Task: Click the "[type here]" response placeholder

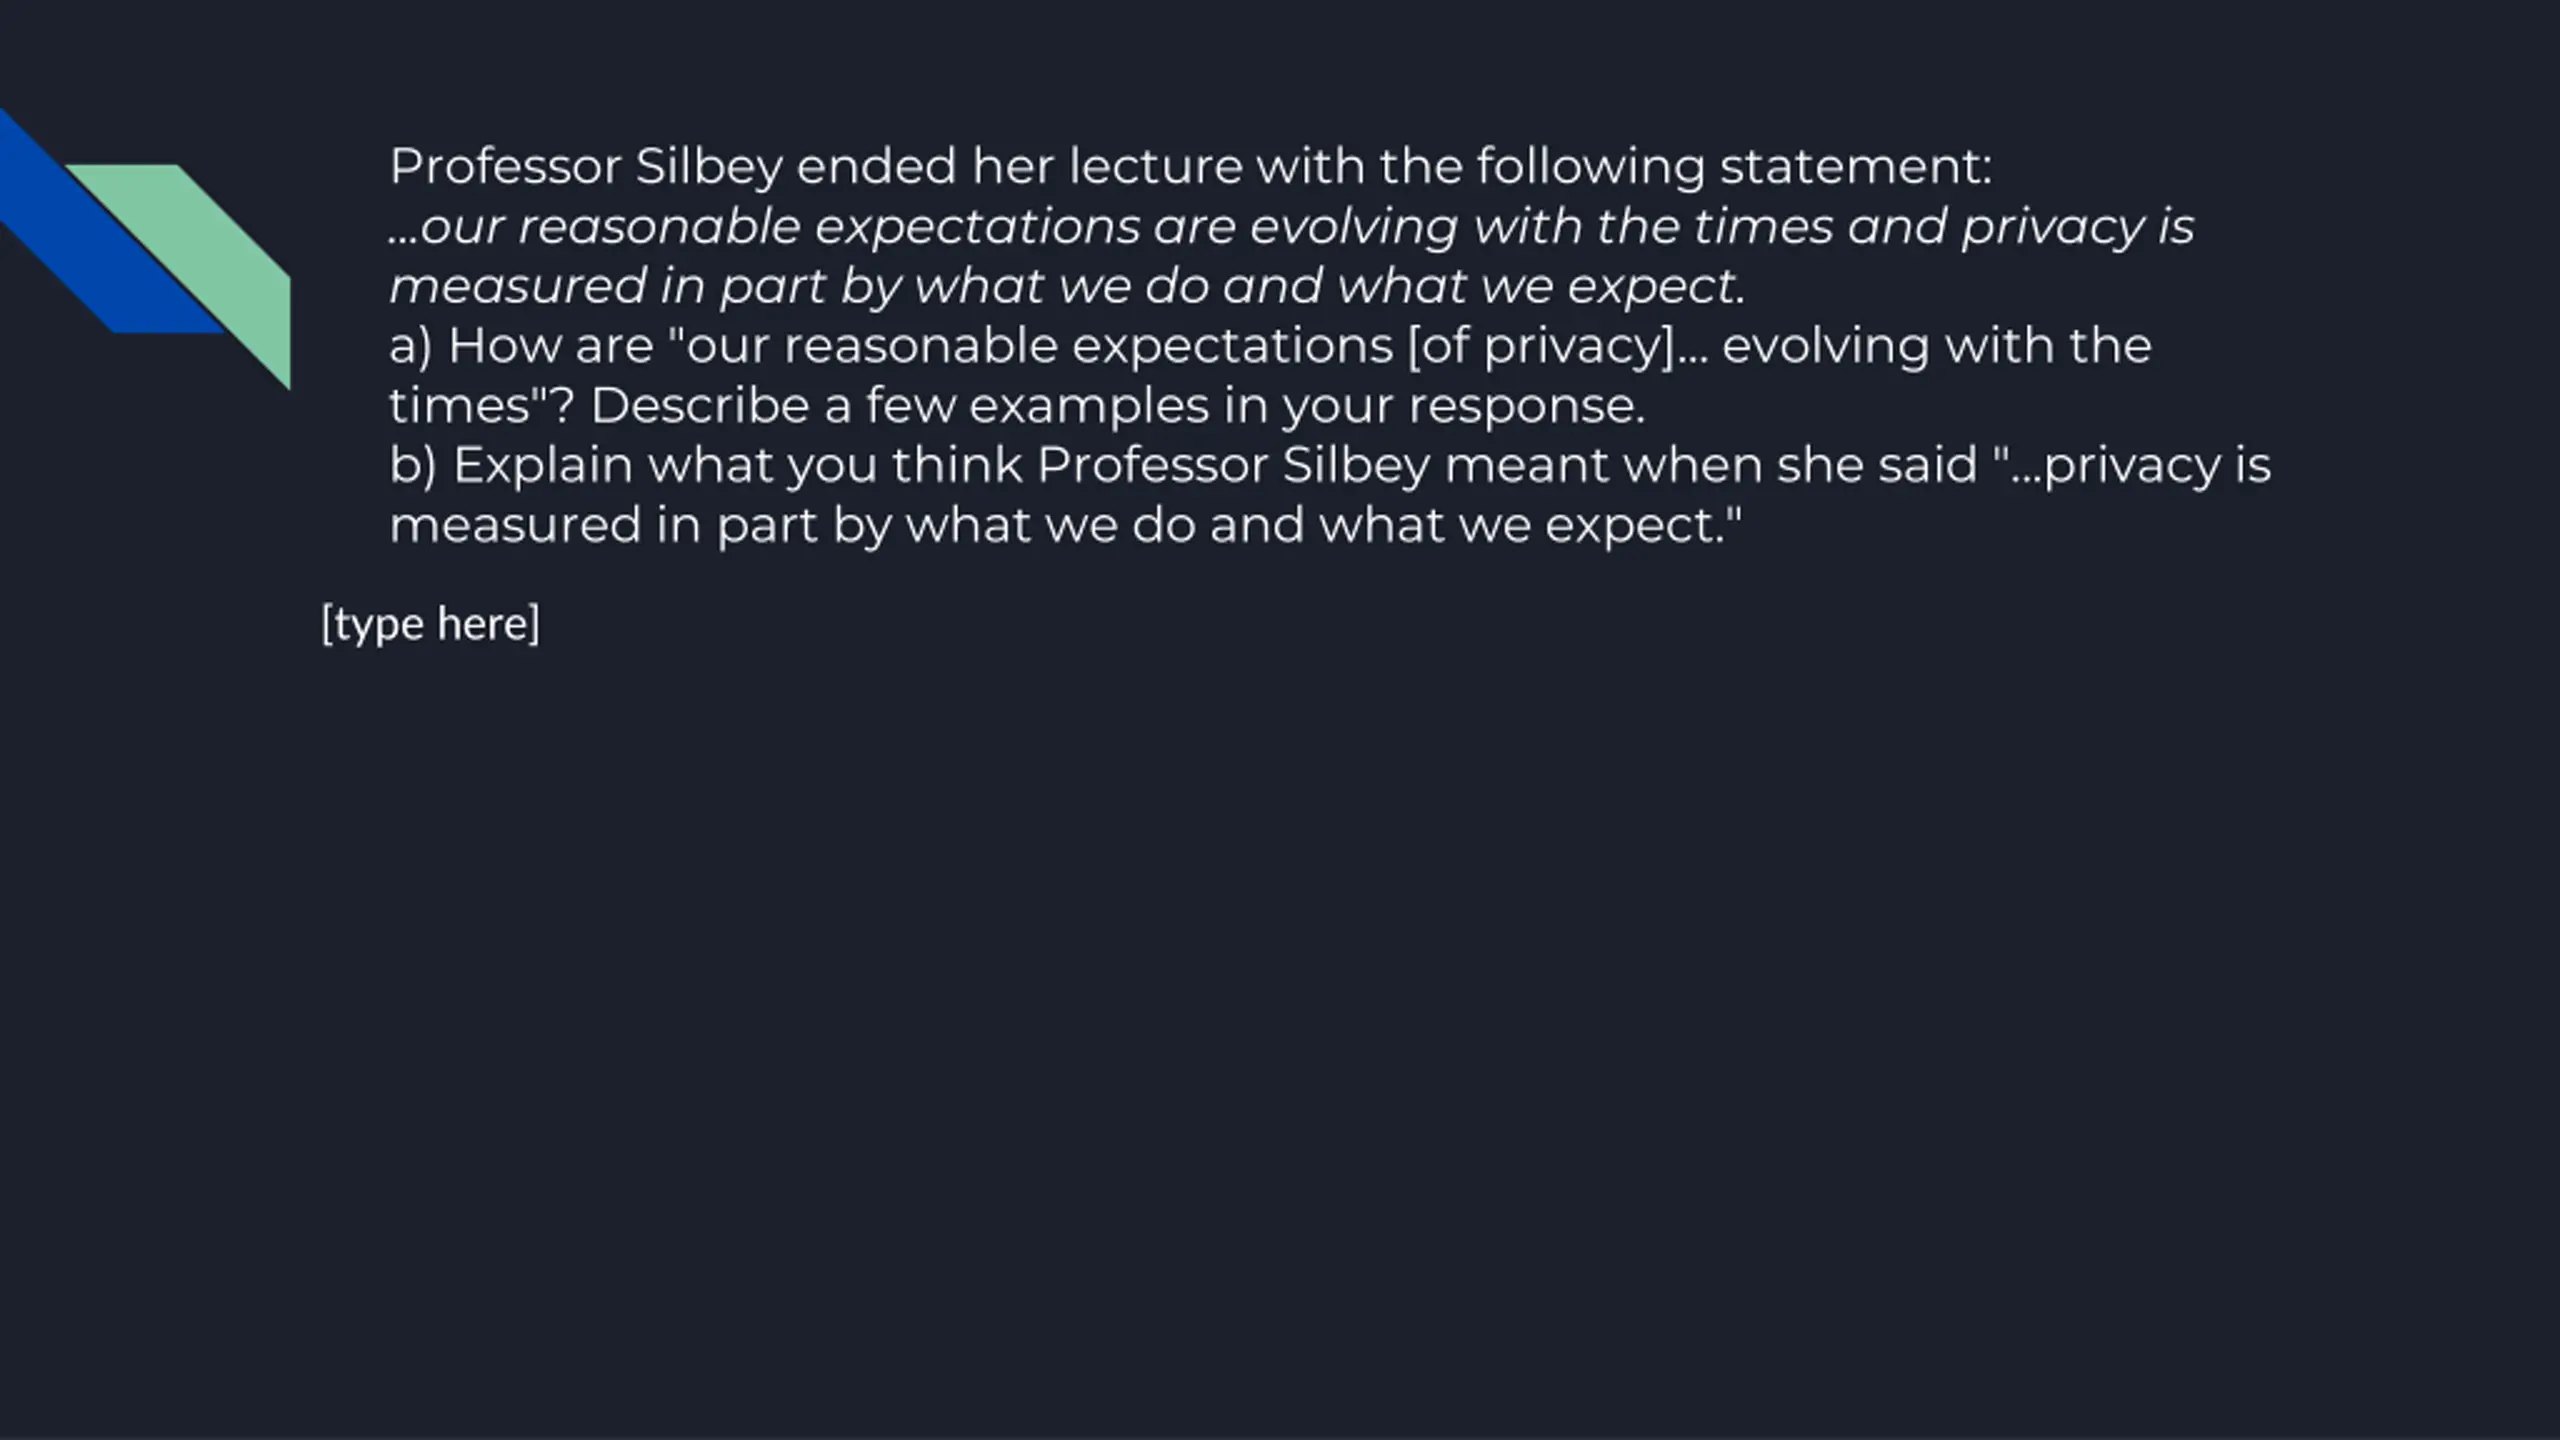Action: point(430,624)
